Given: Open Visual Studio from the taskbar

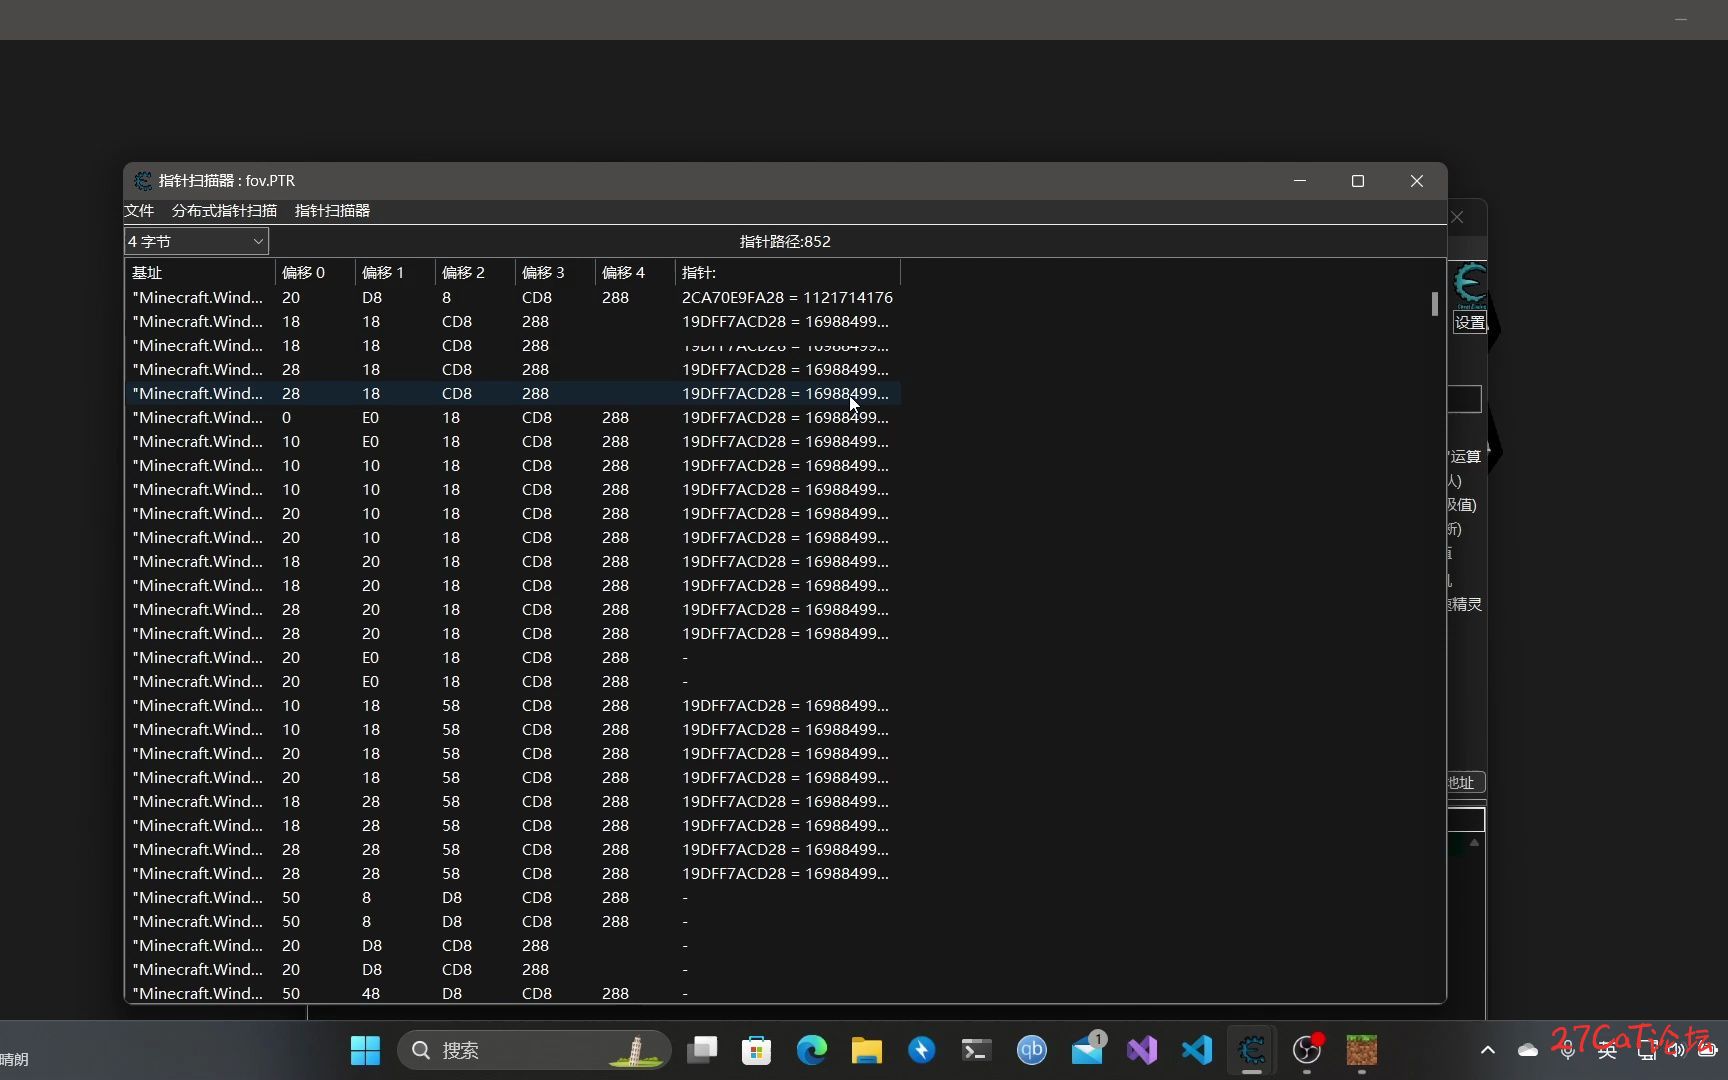Looking at the screenshot, I should point(1142,1050).
